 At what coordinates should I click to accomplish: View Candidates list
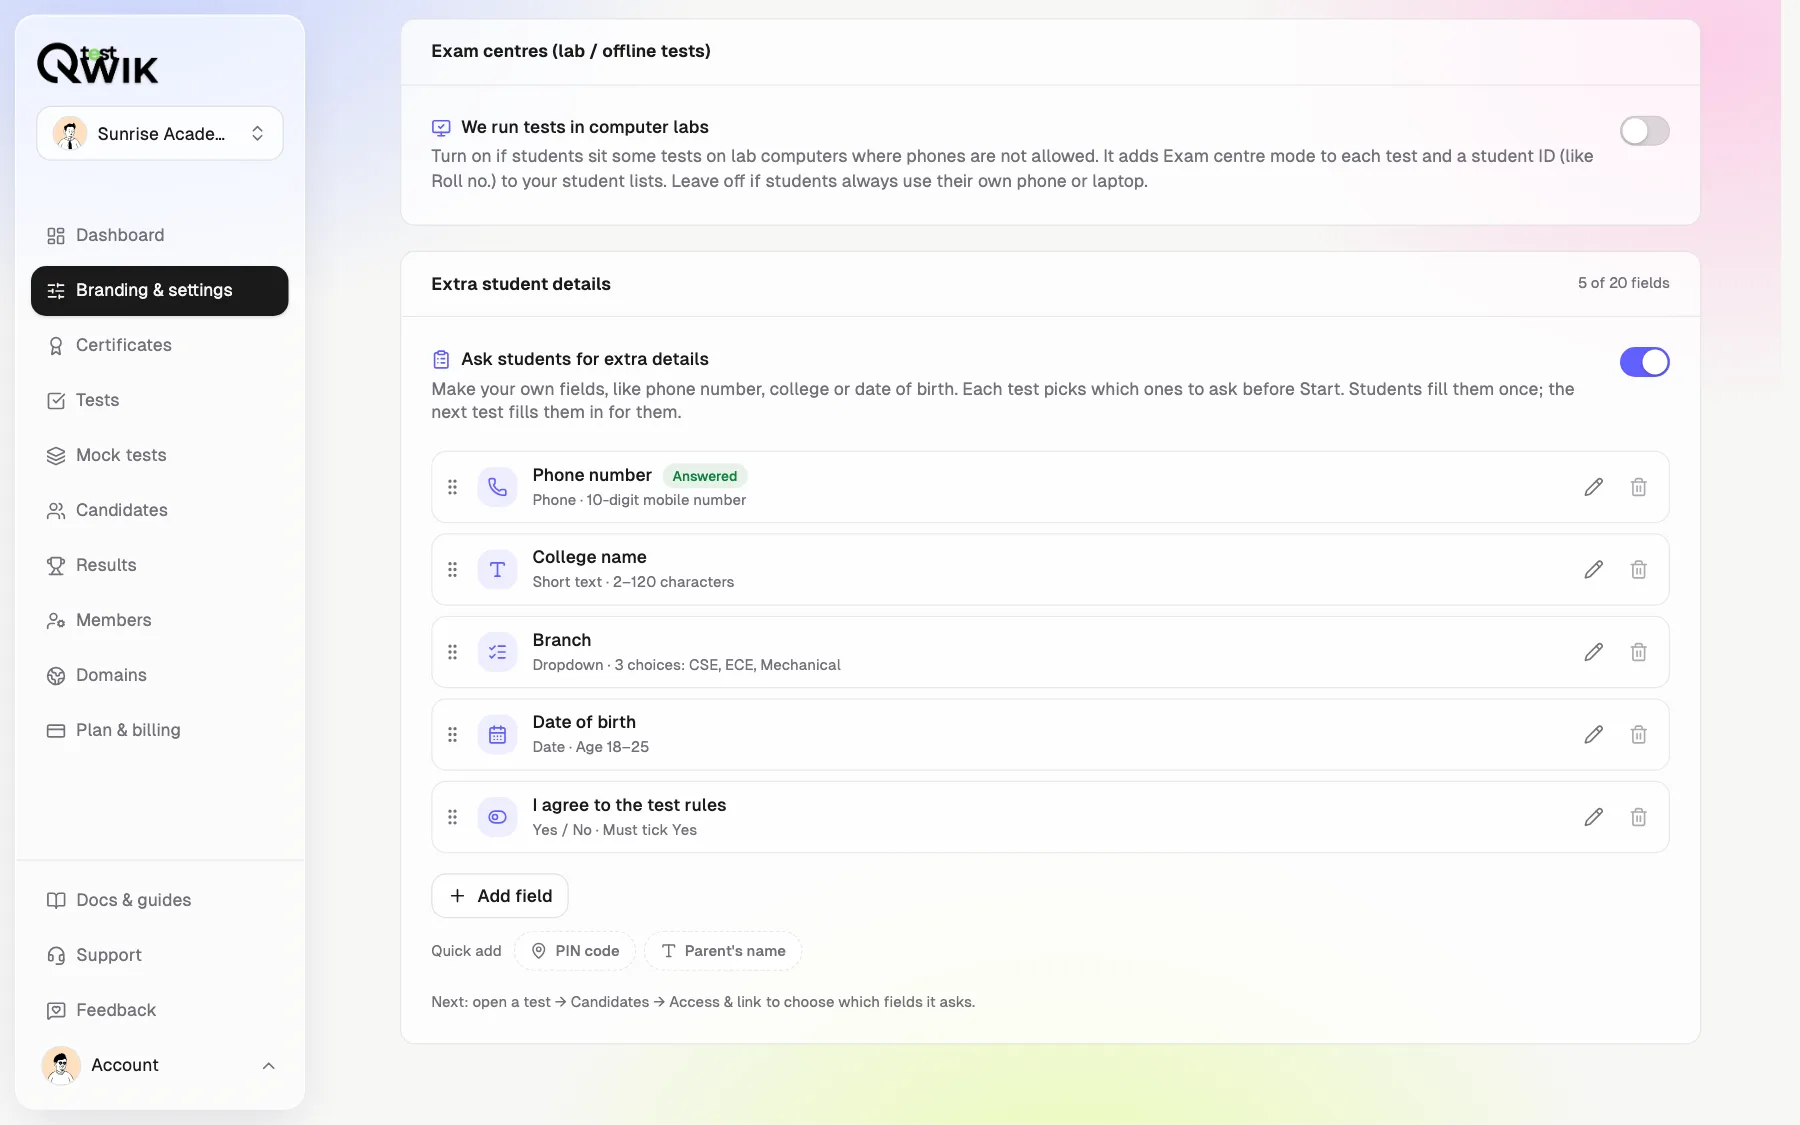pos(160,510)
